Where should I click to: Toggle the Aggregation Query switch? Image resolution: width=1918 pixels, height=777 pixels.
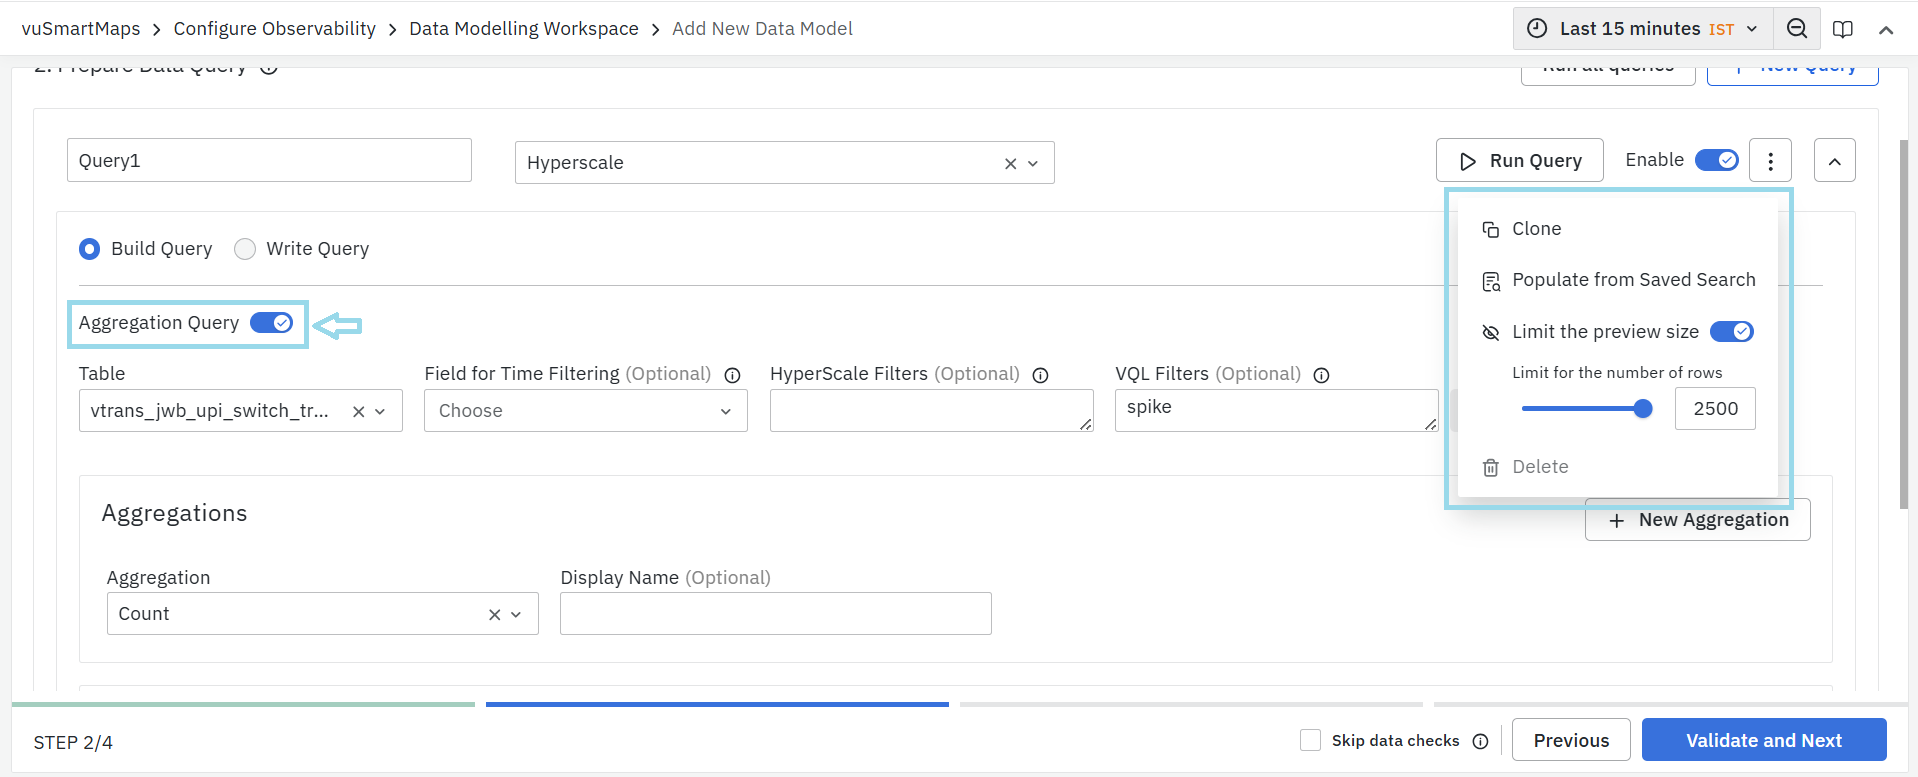(271, 323)
